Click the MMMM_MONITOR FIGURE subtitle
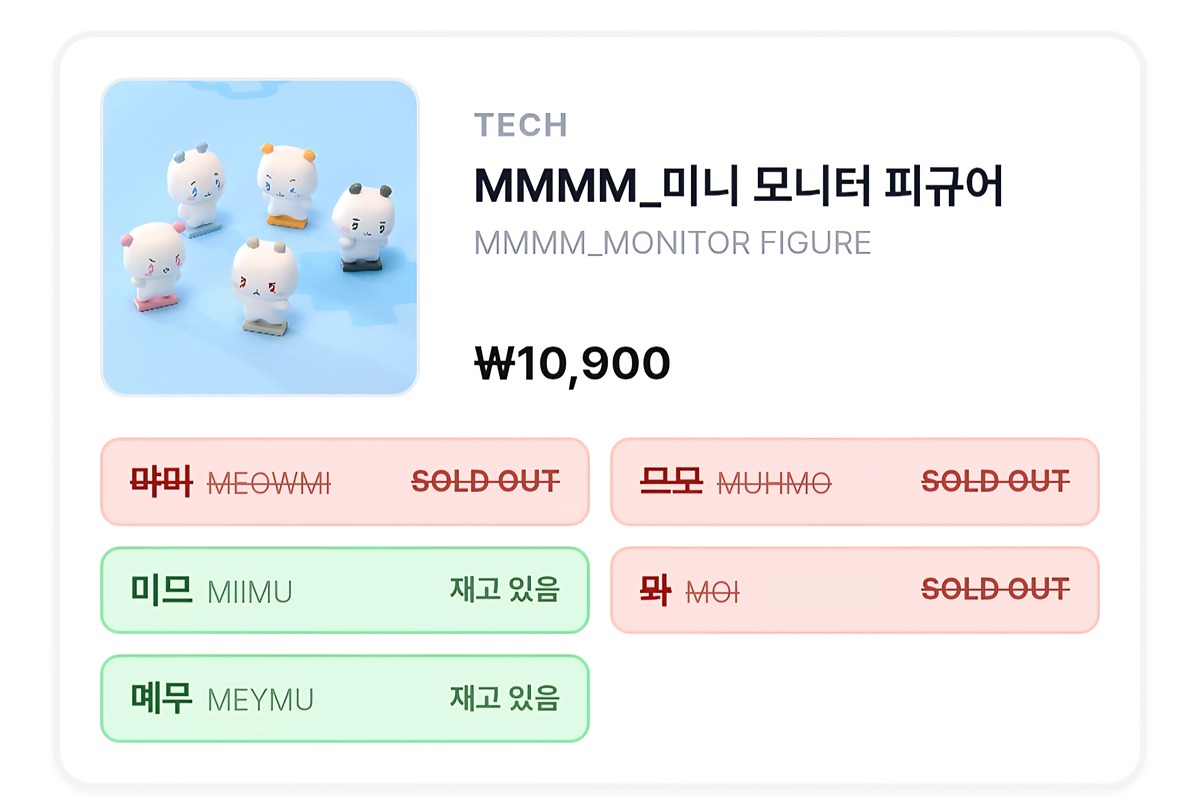1200x797 pixels. point(672,243)
